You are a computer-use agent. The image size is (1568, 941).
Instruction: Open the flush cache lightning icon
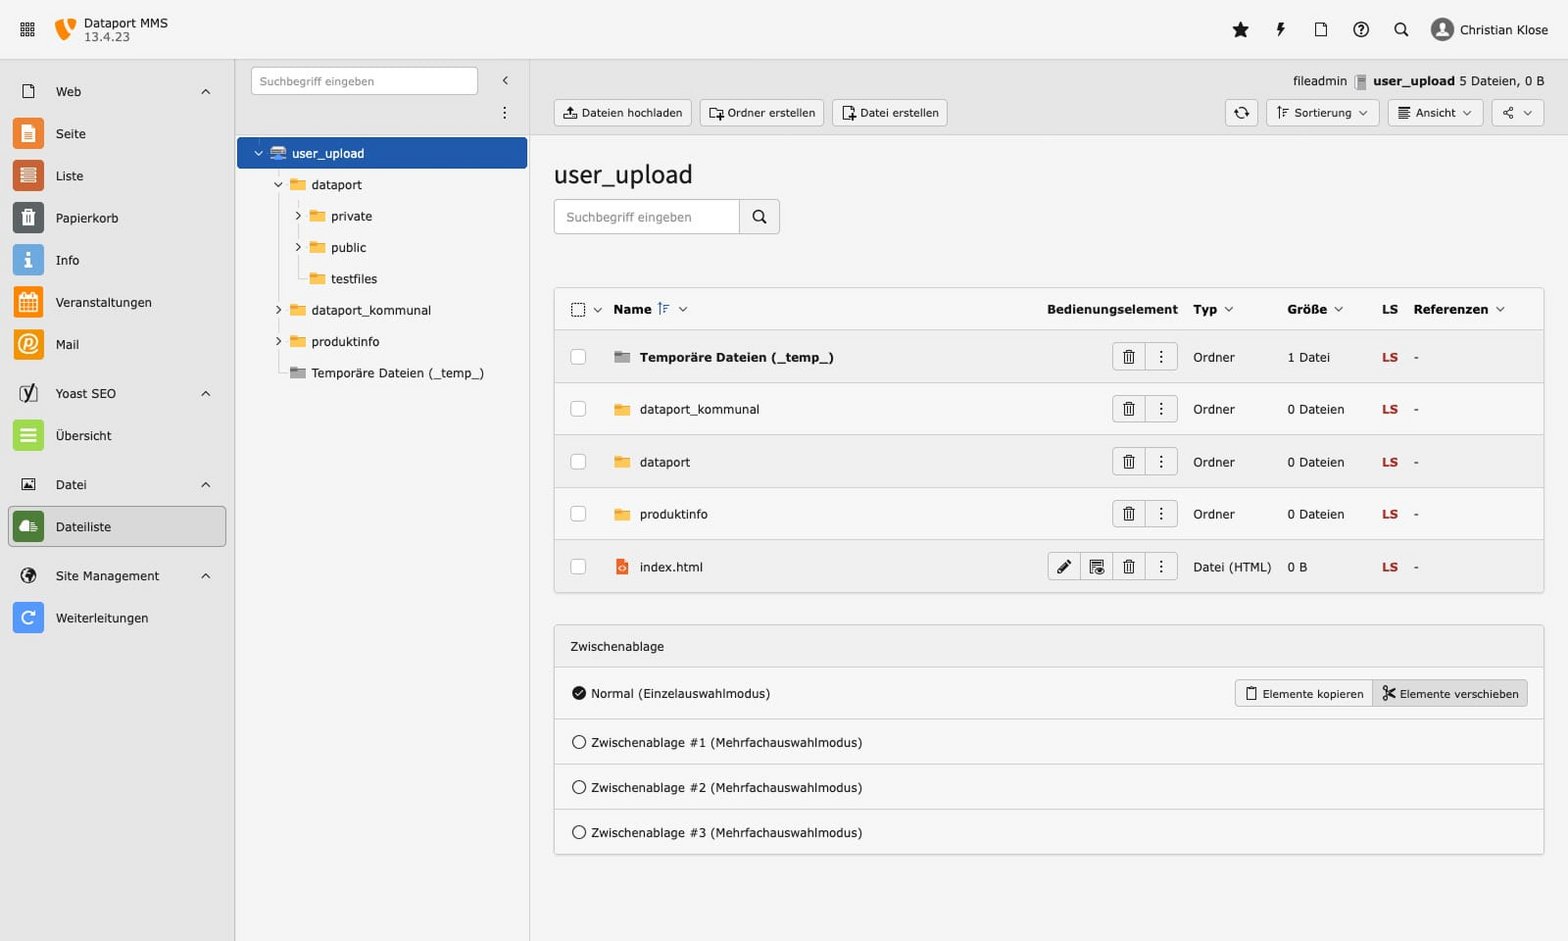(x=1280, y=30)
